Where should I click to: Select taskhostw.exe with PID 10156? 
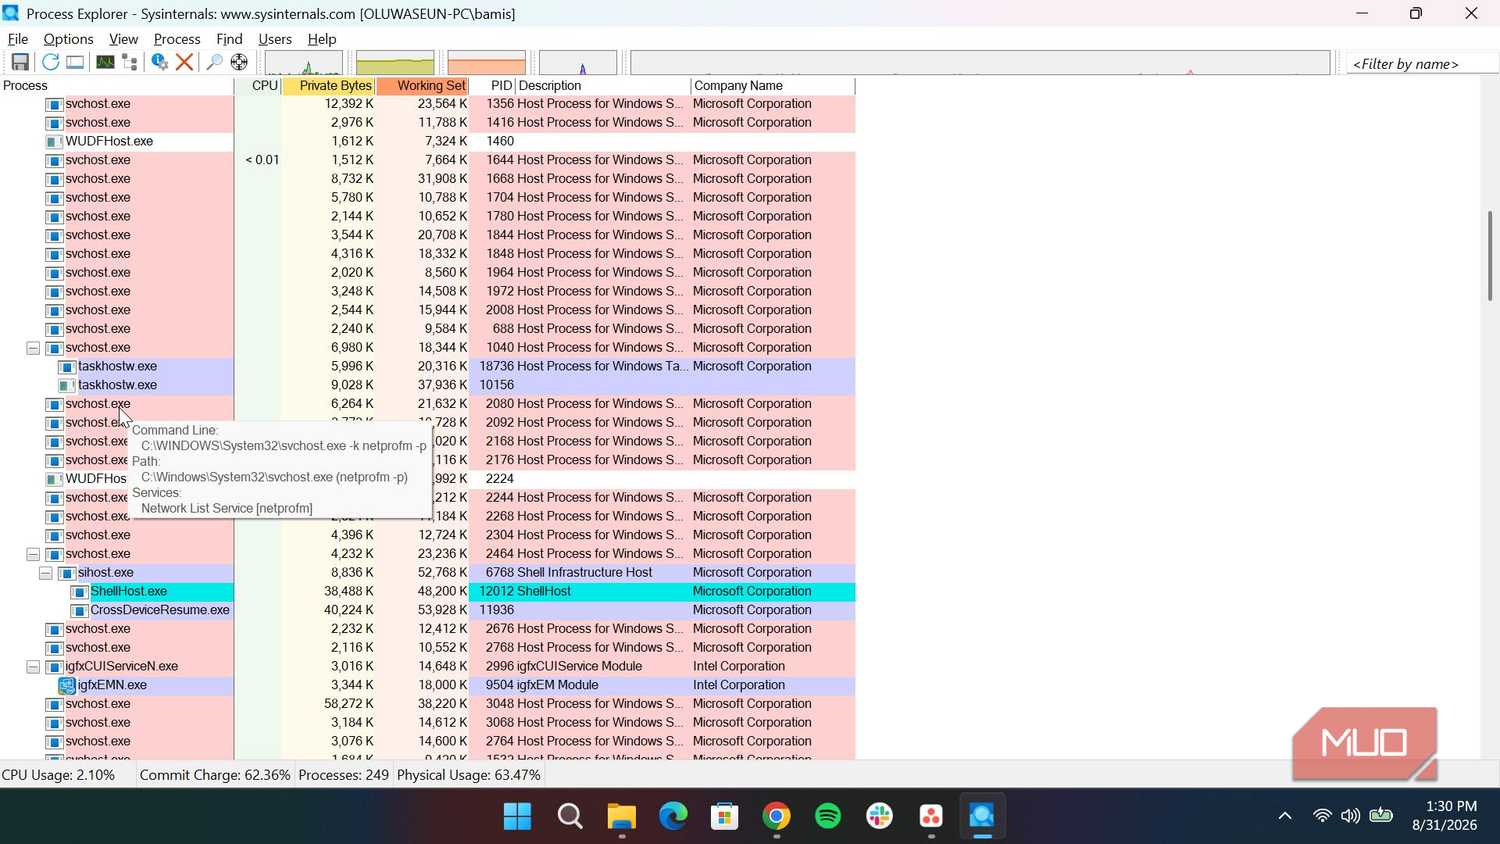[x=428, y=385]
